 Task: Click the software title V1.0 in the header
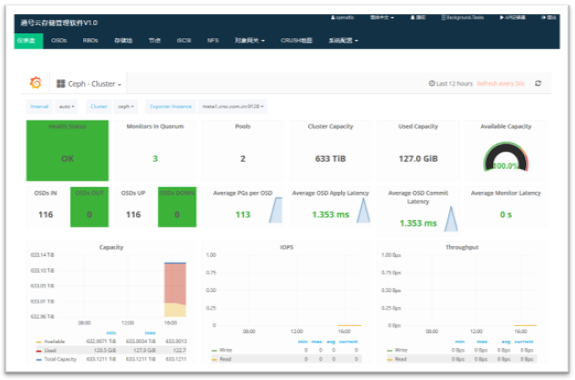tap(59, 23)
